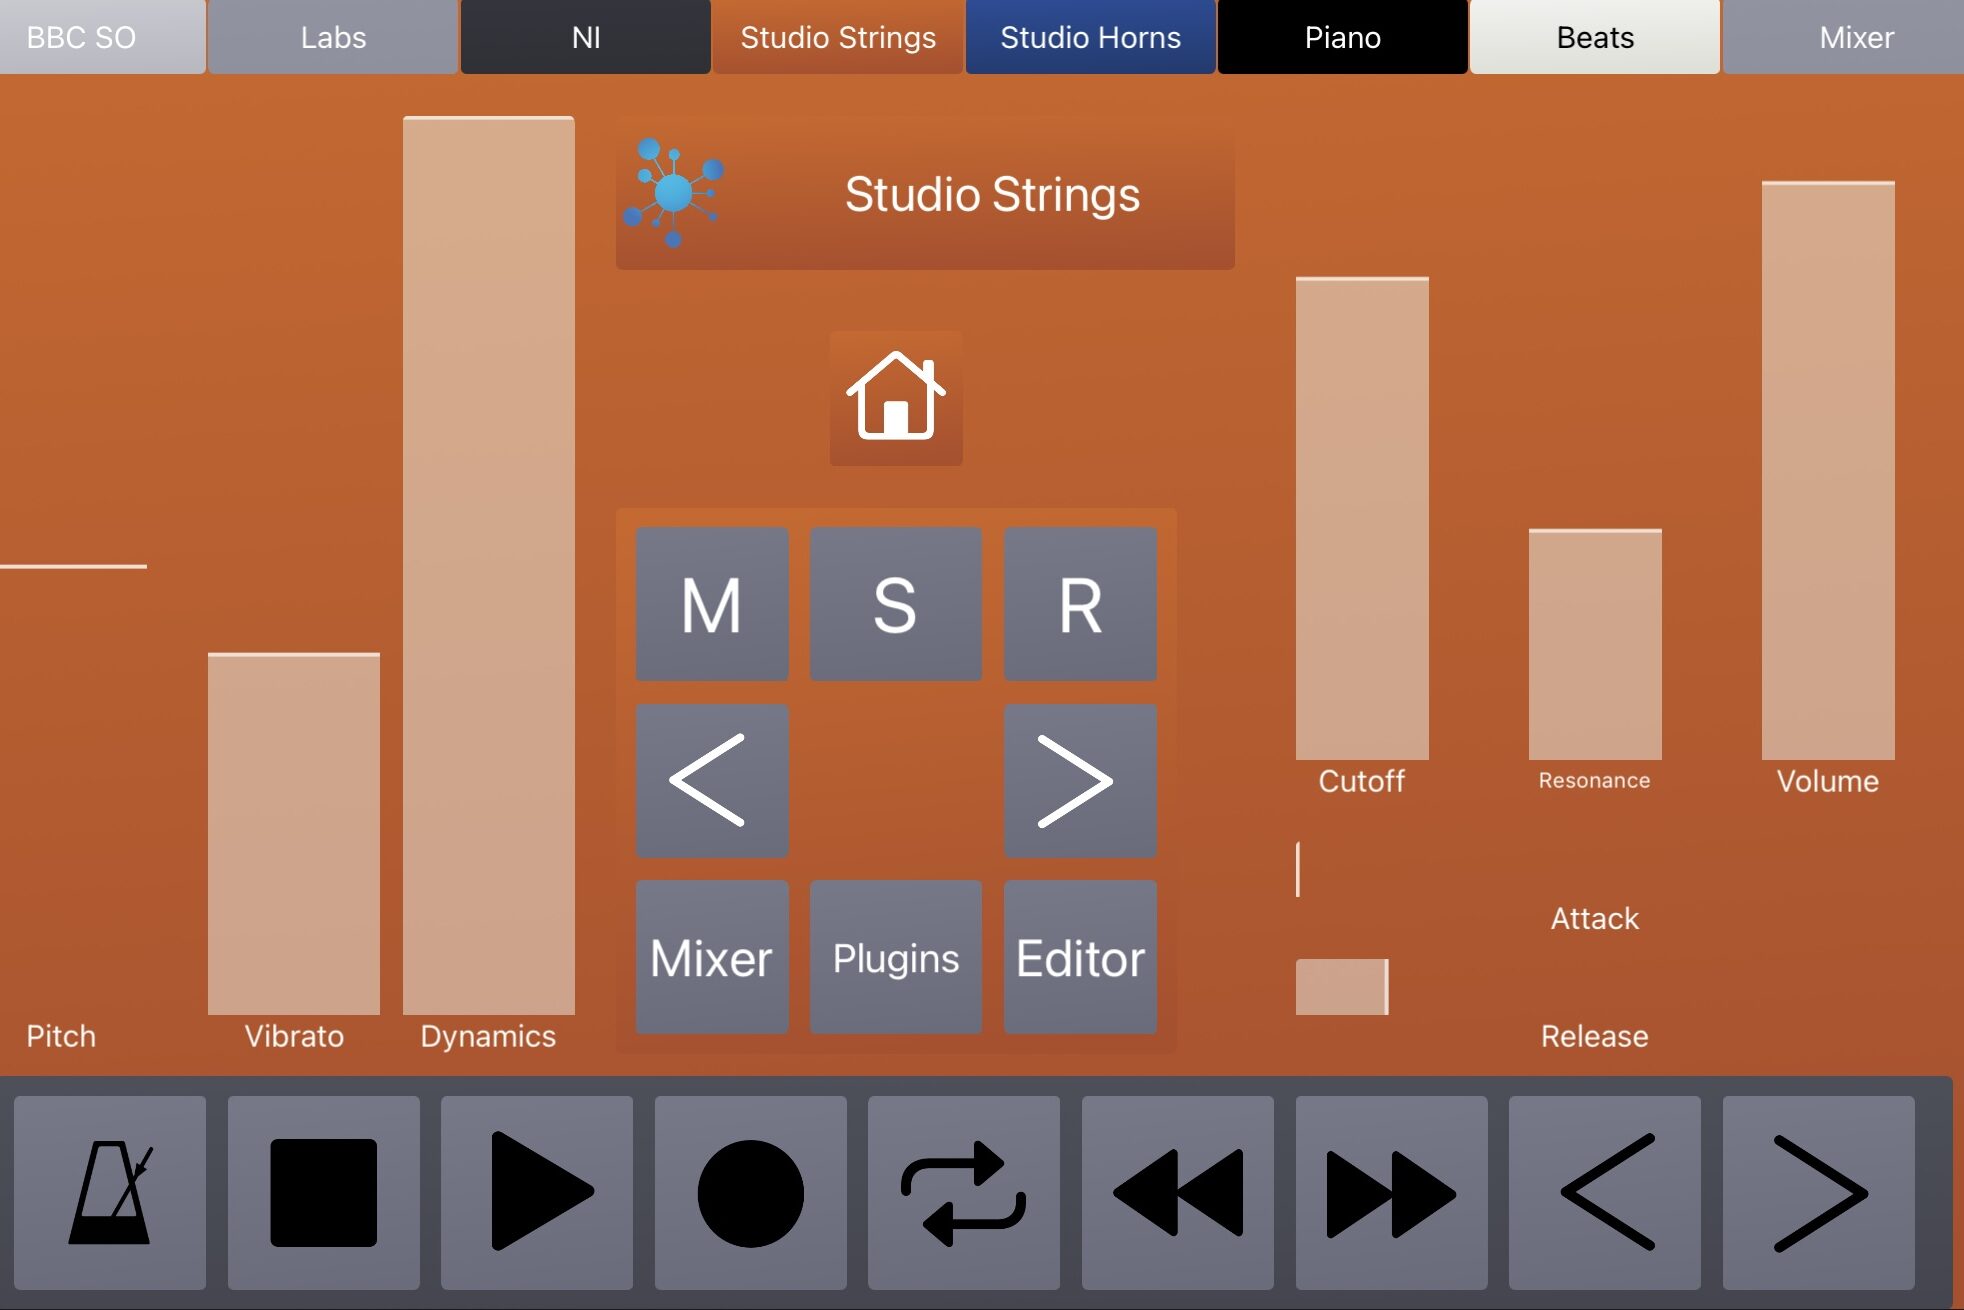Click the fast-forward double-arrow icon
Viewport: 1964px width, 1310px height.
tap(1391, 1192)
